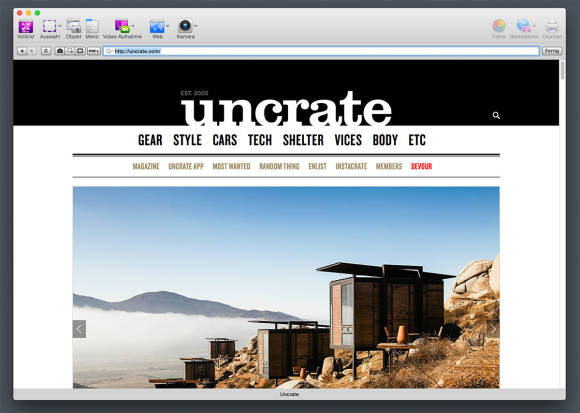
Task: Start Video-Aufnahme recording tool
Action: [x=122, y=27]
